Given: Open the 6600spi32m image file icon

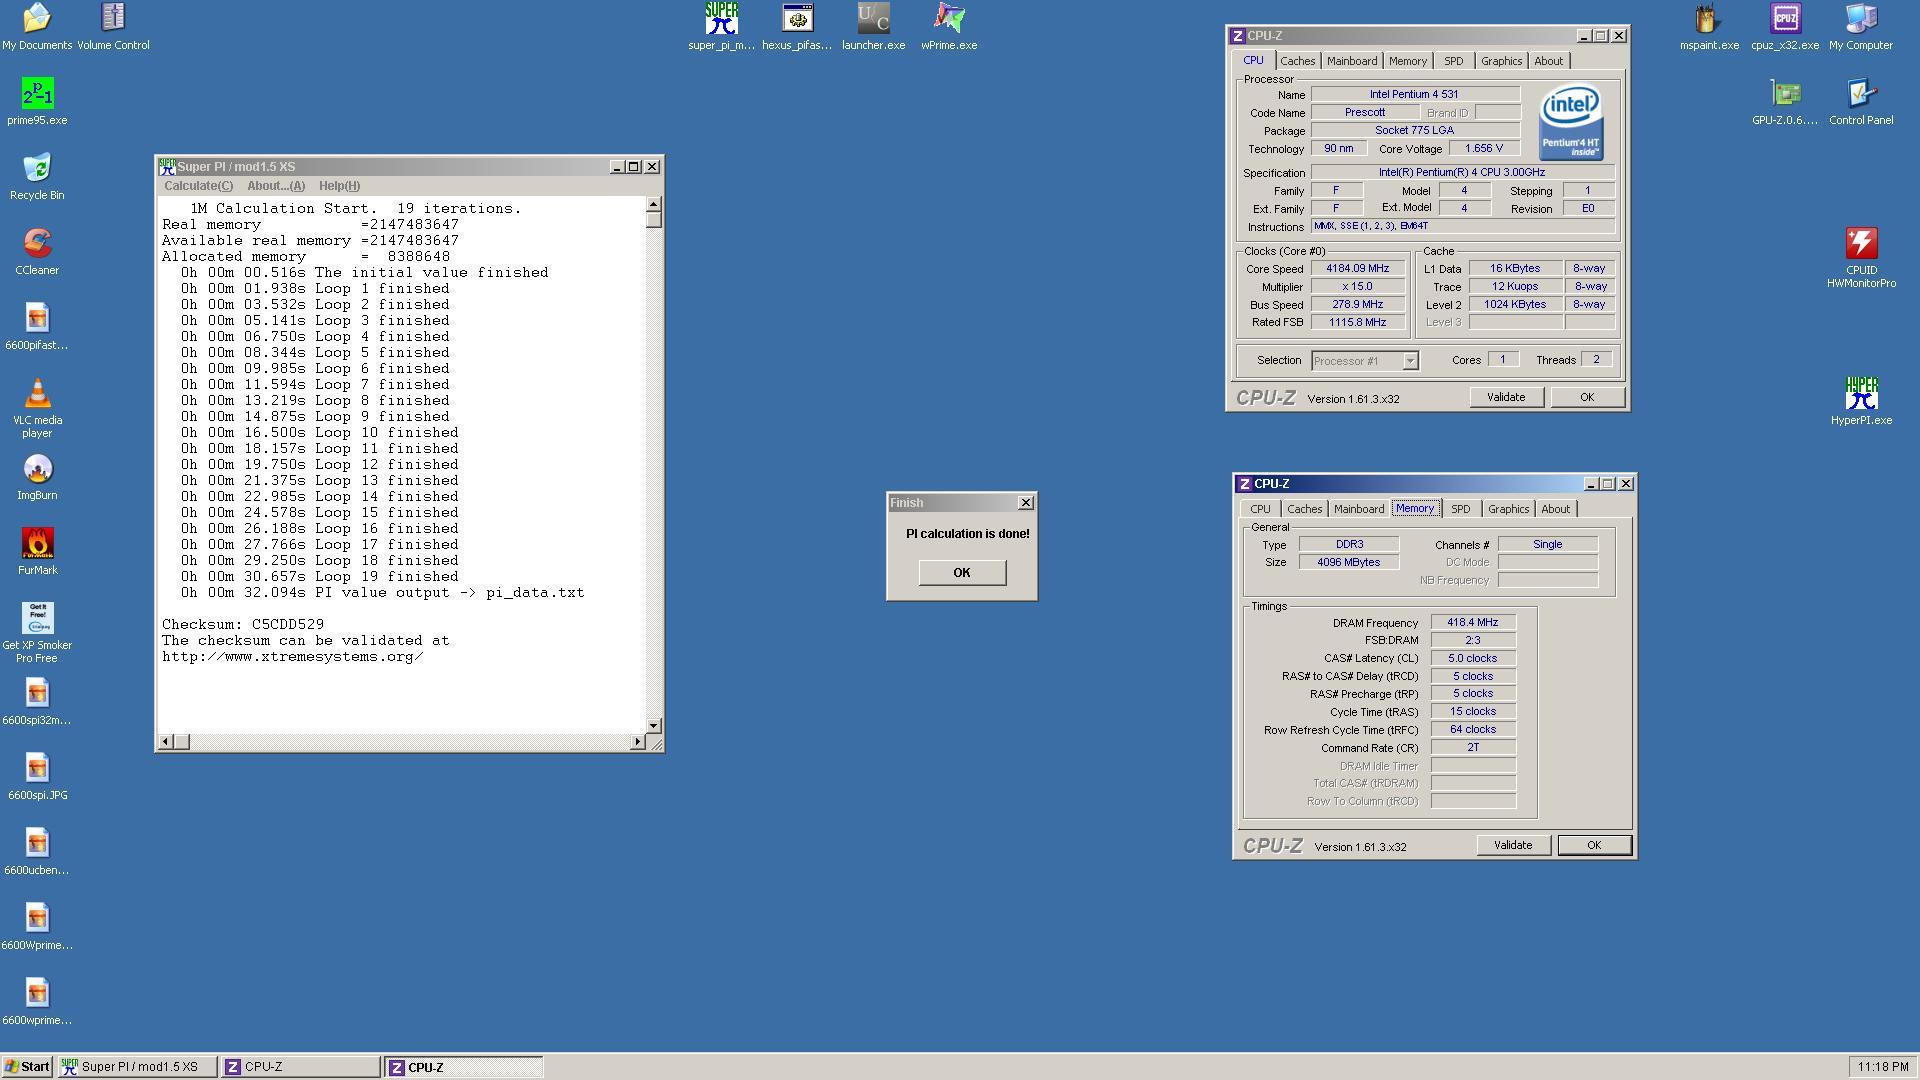Looking at the screenshot, I should [x=37, y=701].
